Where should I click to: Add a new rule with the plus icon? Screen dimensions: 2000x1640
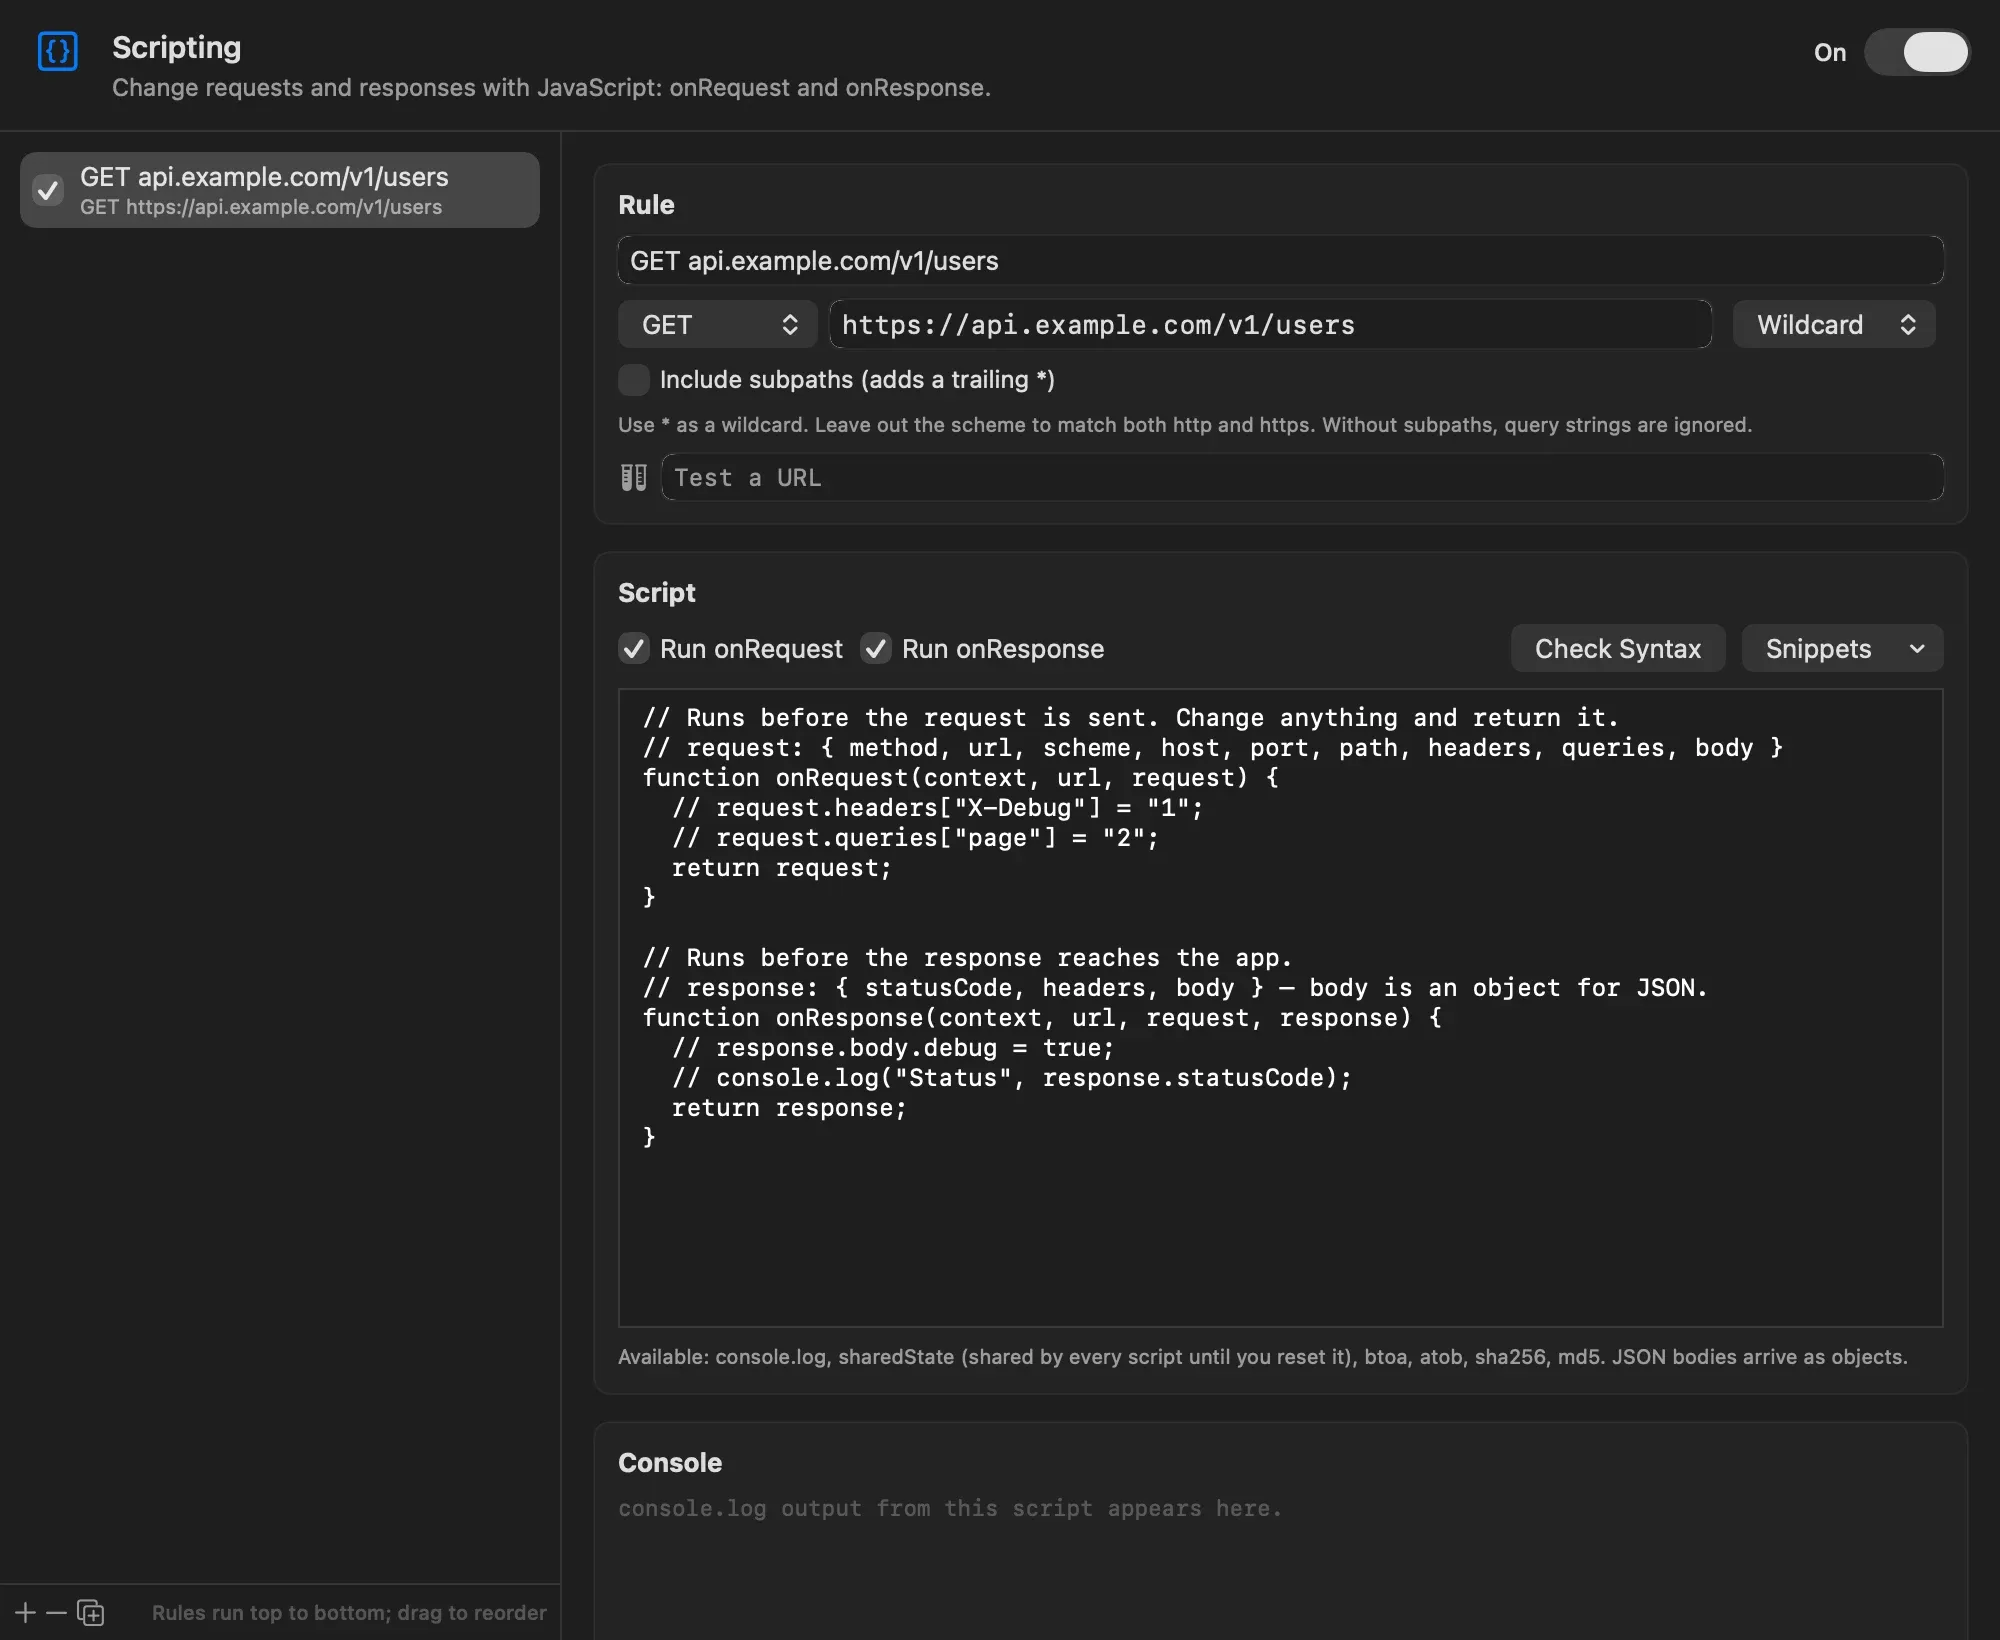[26, 1613]
